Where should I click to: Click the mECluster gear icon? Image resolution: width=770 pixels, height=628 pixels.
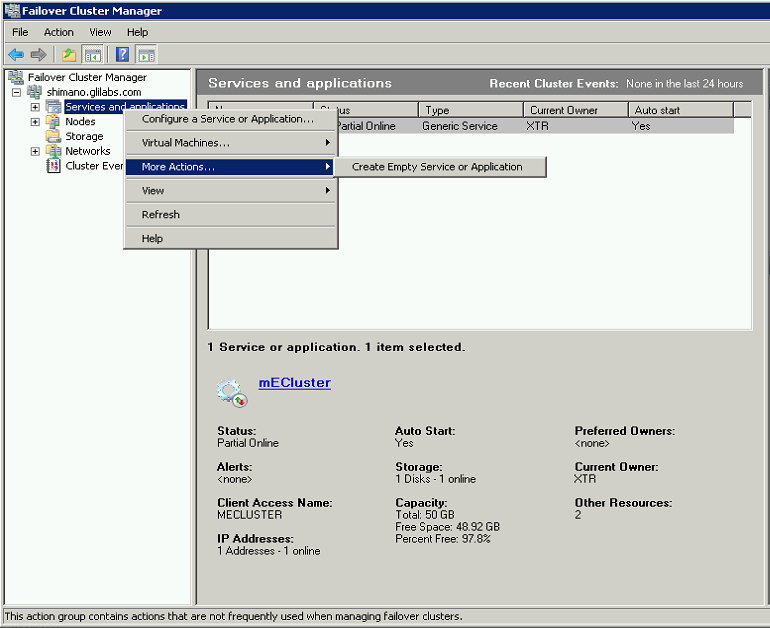coord(232,392)
